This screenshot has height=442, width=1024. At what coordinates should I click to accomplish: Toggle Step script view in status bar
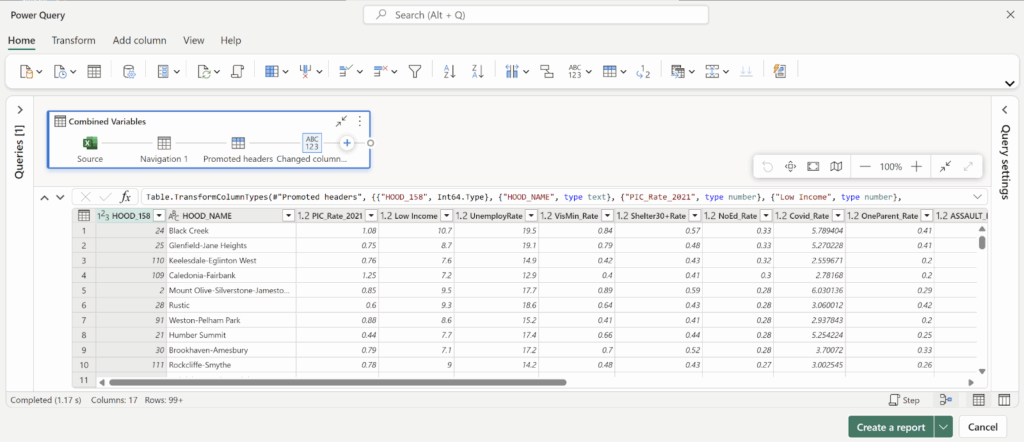click(904, 400)
